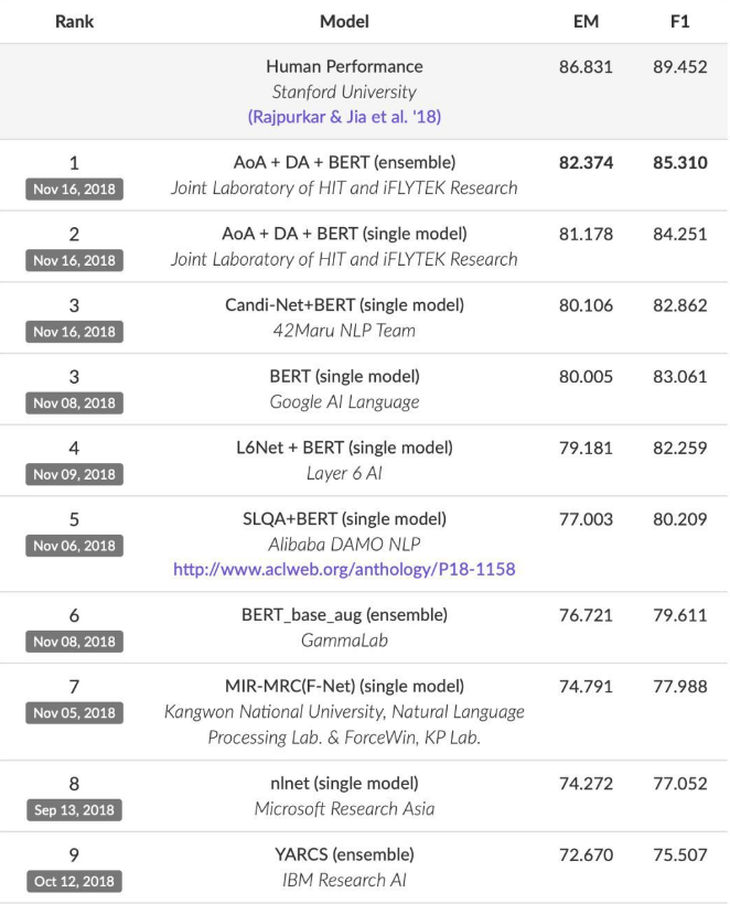Click the Rank column header
This screenshot has height=904, width=730.
pyautogui.click(x=74, y=22)
